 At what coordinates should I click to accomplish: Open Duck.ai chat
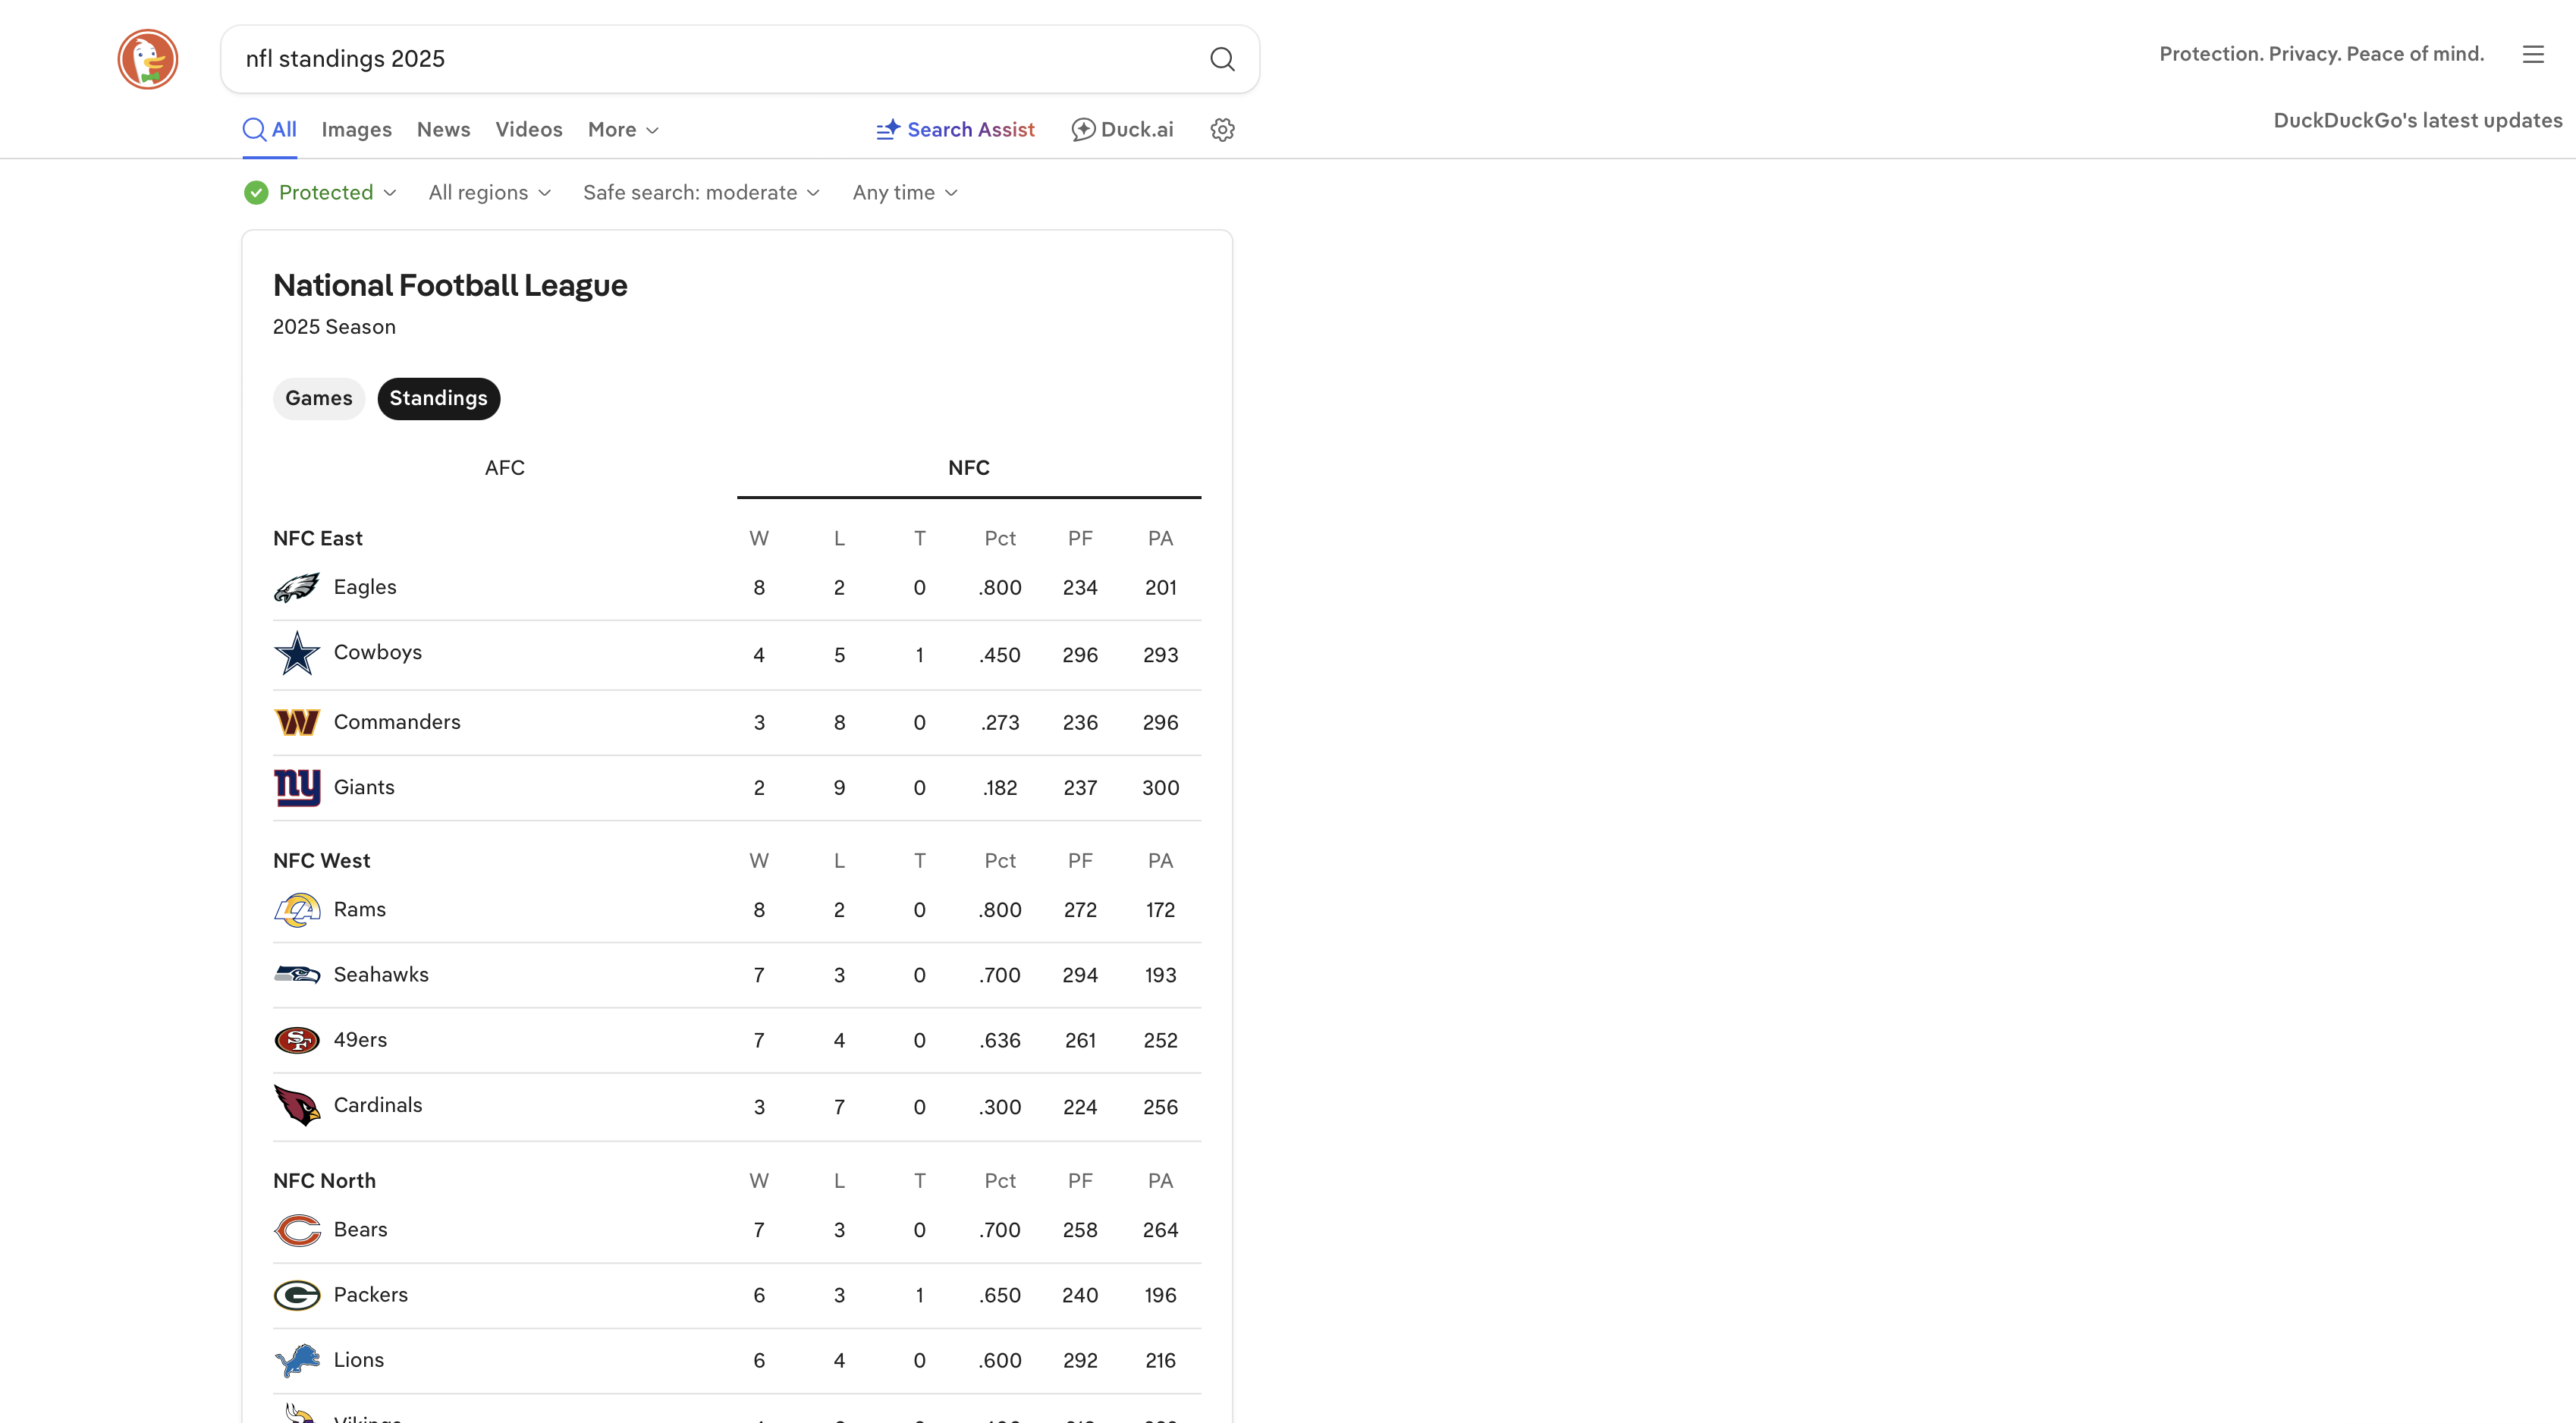point(1121,129)
